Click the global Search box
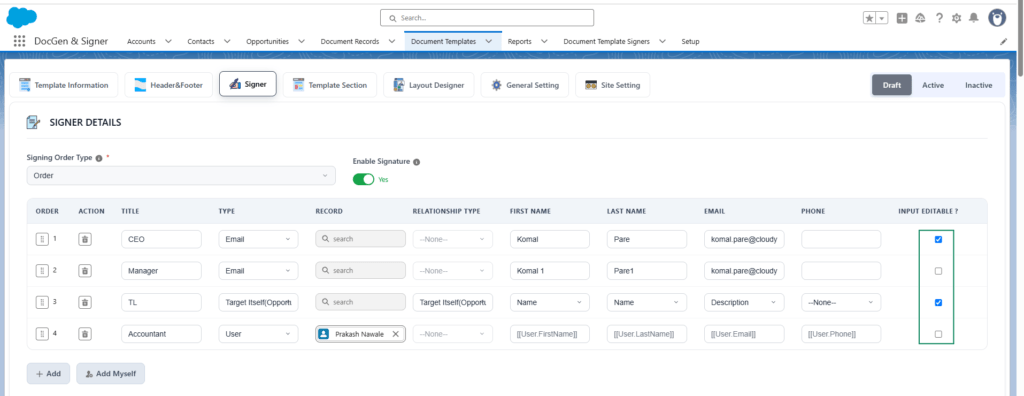 487,18
